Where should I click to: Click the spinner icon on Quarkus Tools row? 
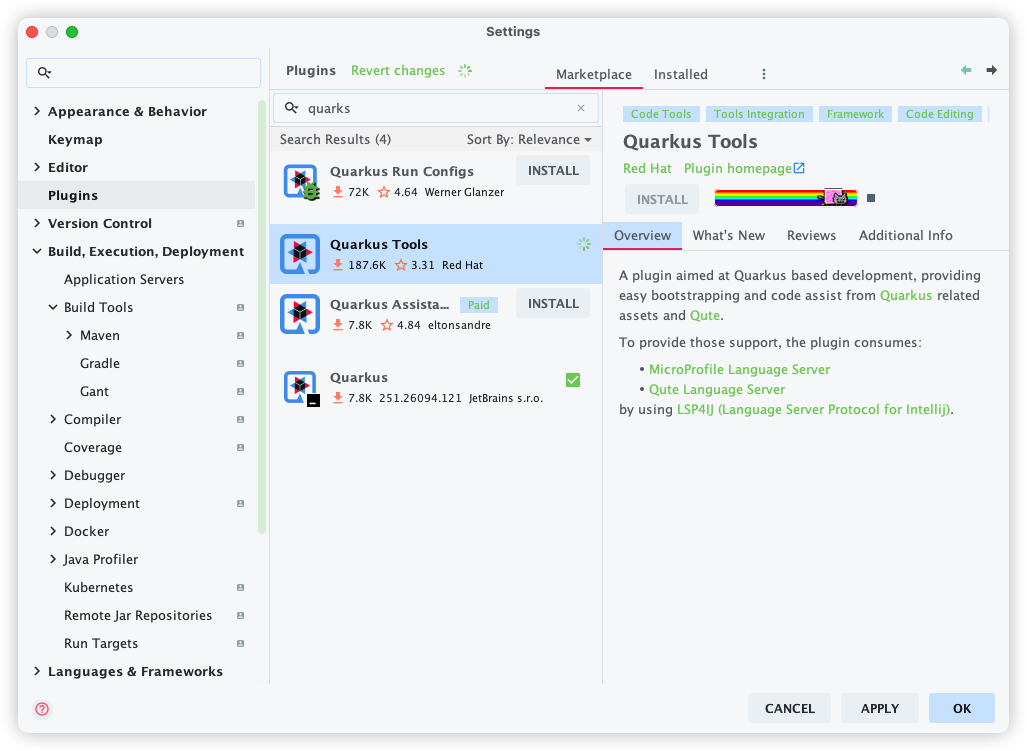pos(584,244)
